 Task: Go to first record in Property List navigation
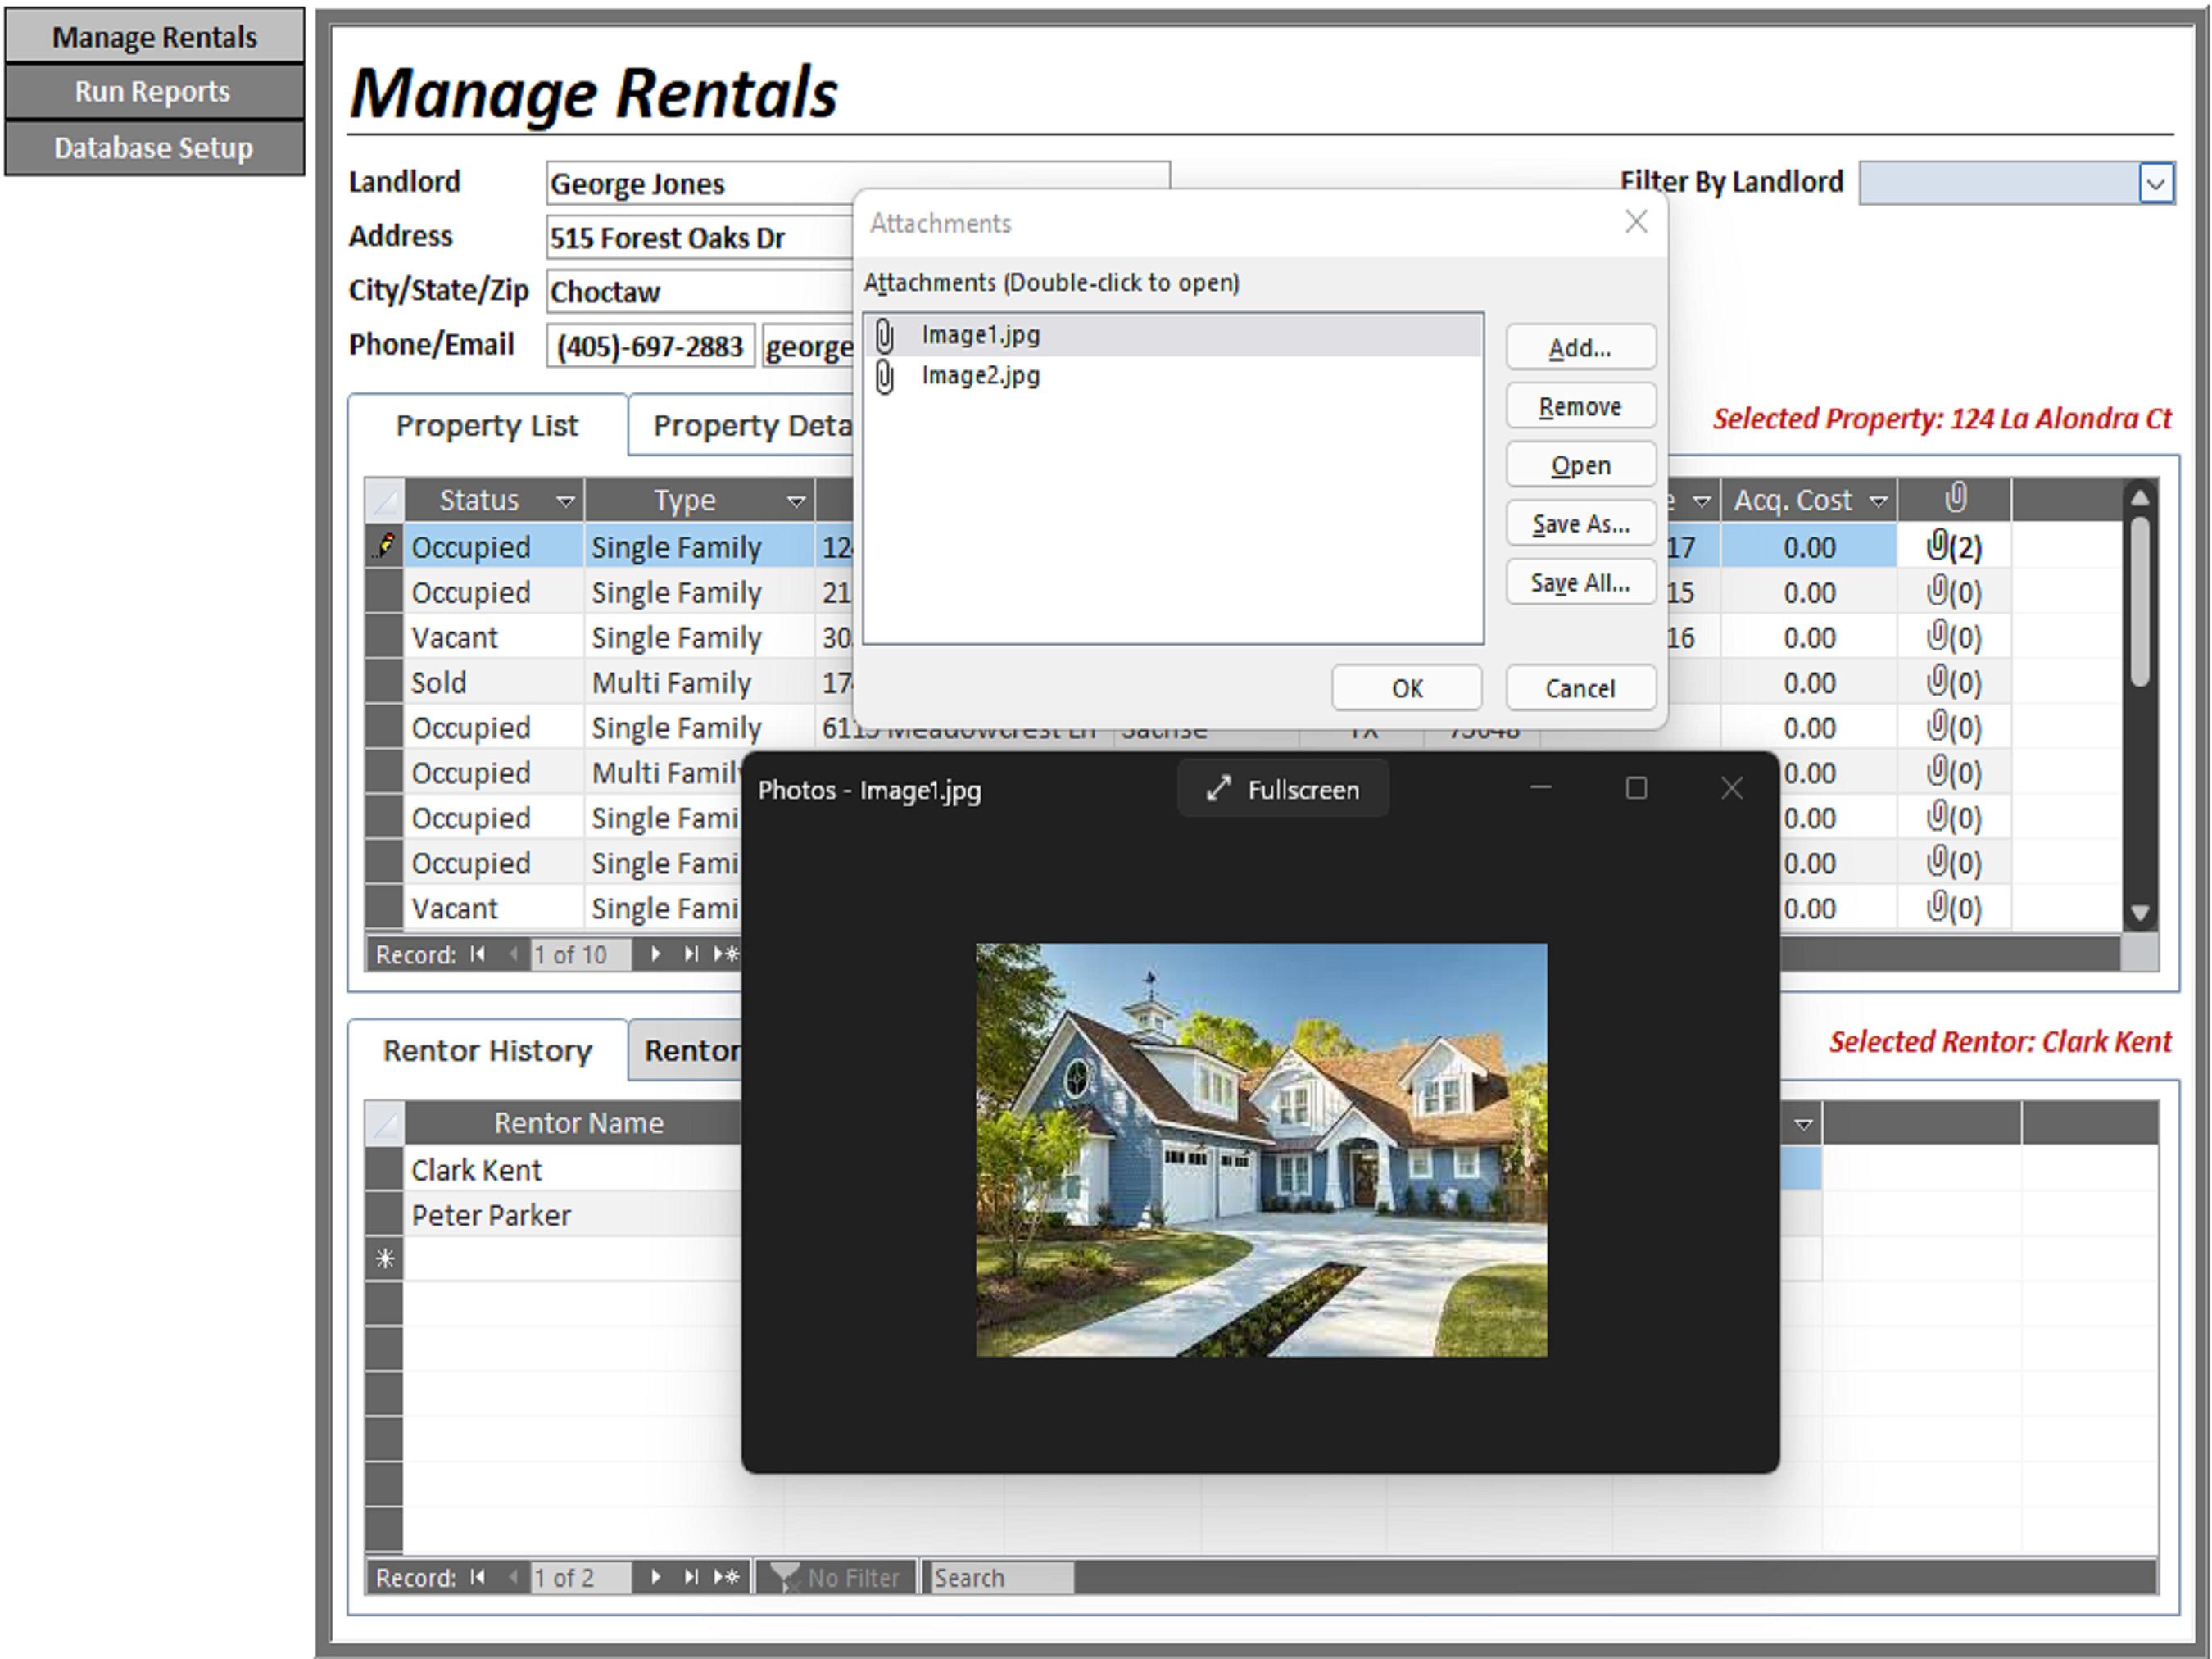tap(476, 955)
